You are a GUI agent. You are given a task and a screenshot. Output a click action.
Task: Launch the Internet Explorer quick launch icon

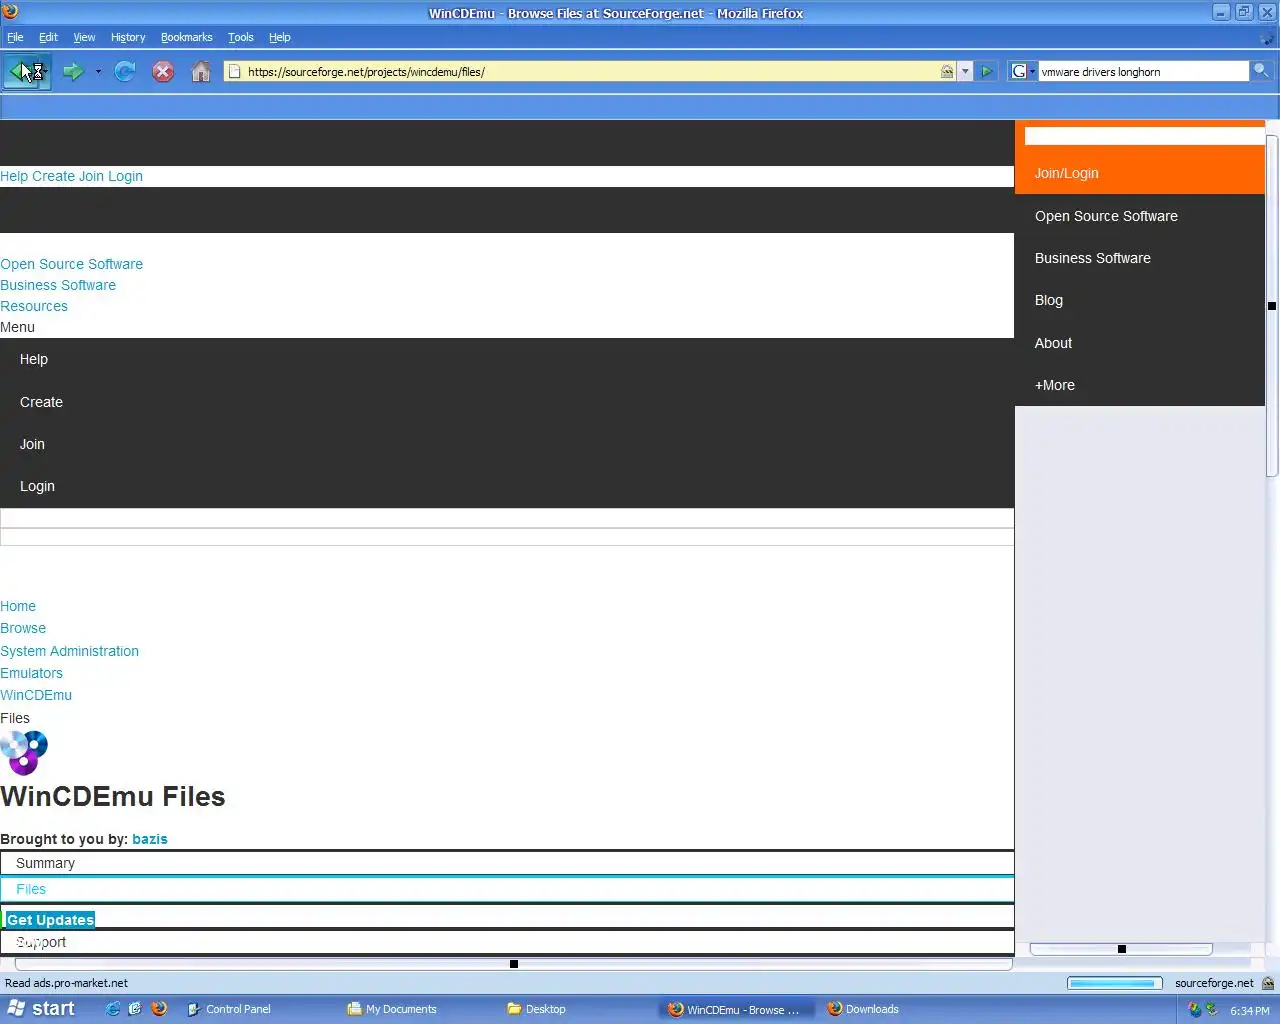pos(113,1009)
